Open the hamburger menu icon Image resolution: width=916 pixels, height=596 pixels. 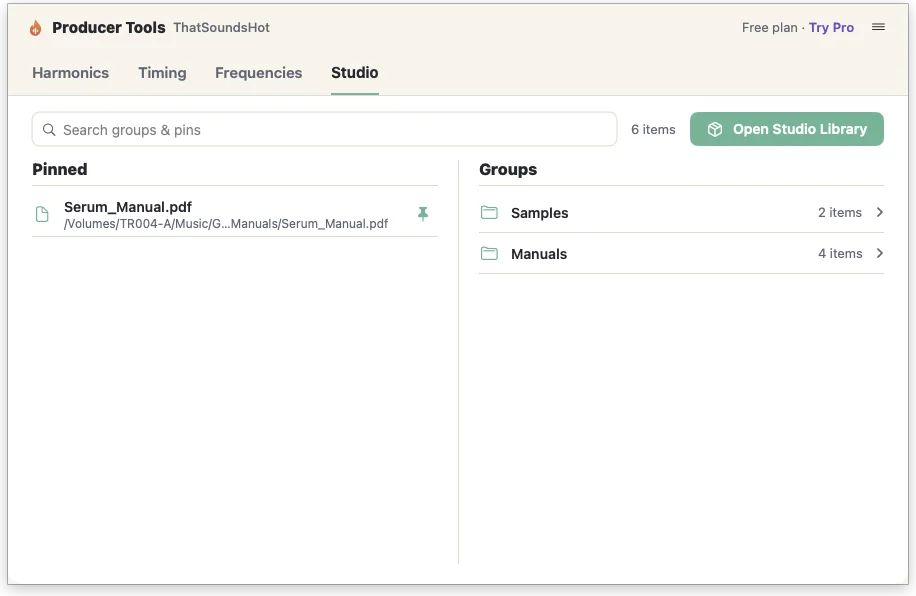pyautogui.click(x=878, y=27)
